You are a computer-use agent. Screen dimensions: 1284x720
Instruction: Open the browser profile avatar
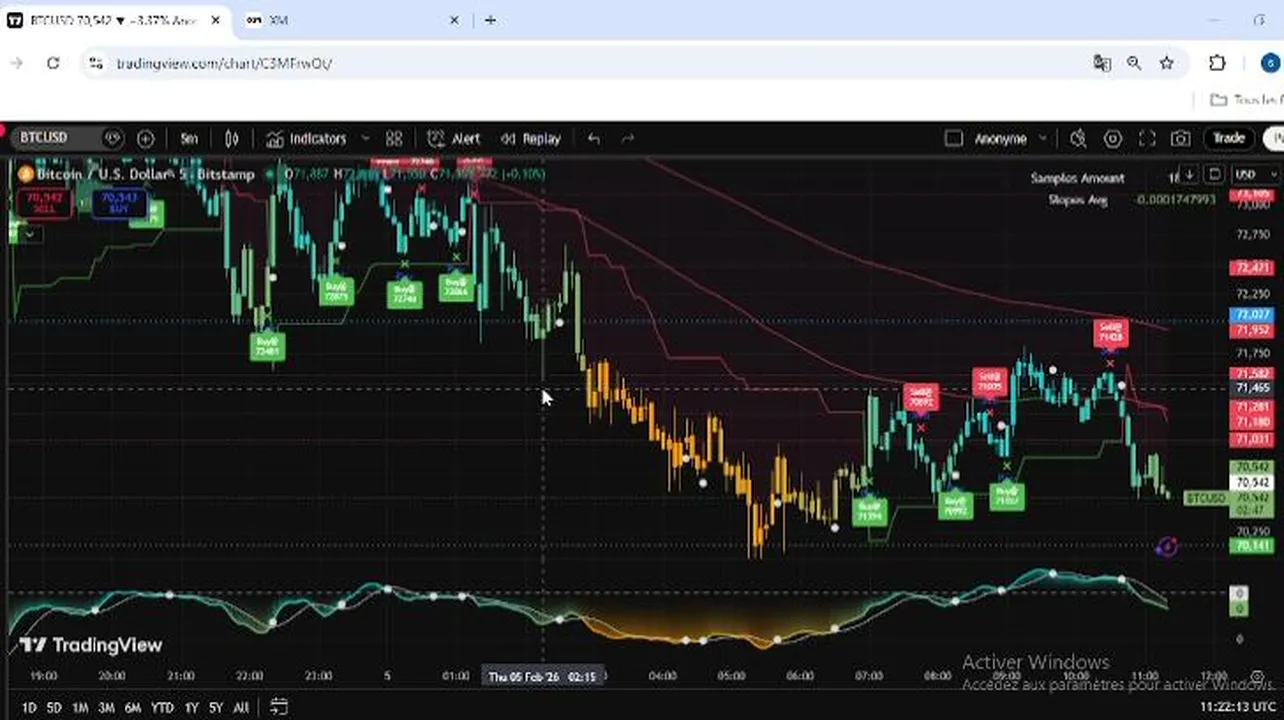[x=1270, y=63]
